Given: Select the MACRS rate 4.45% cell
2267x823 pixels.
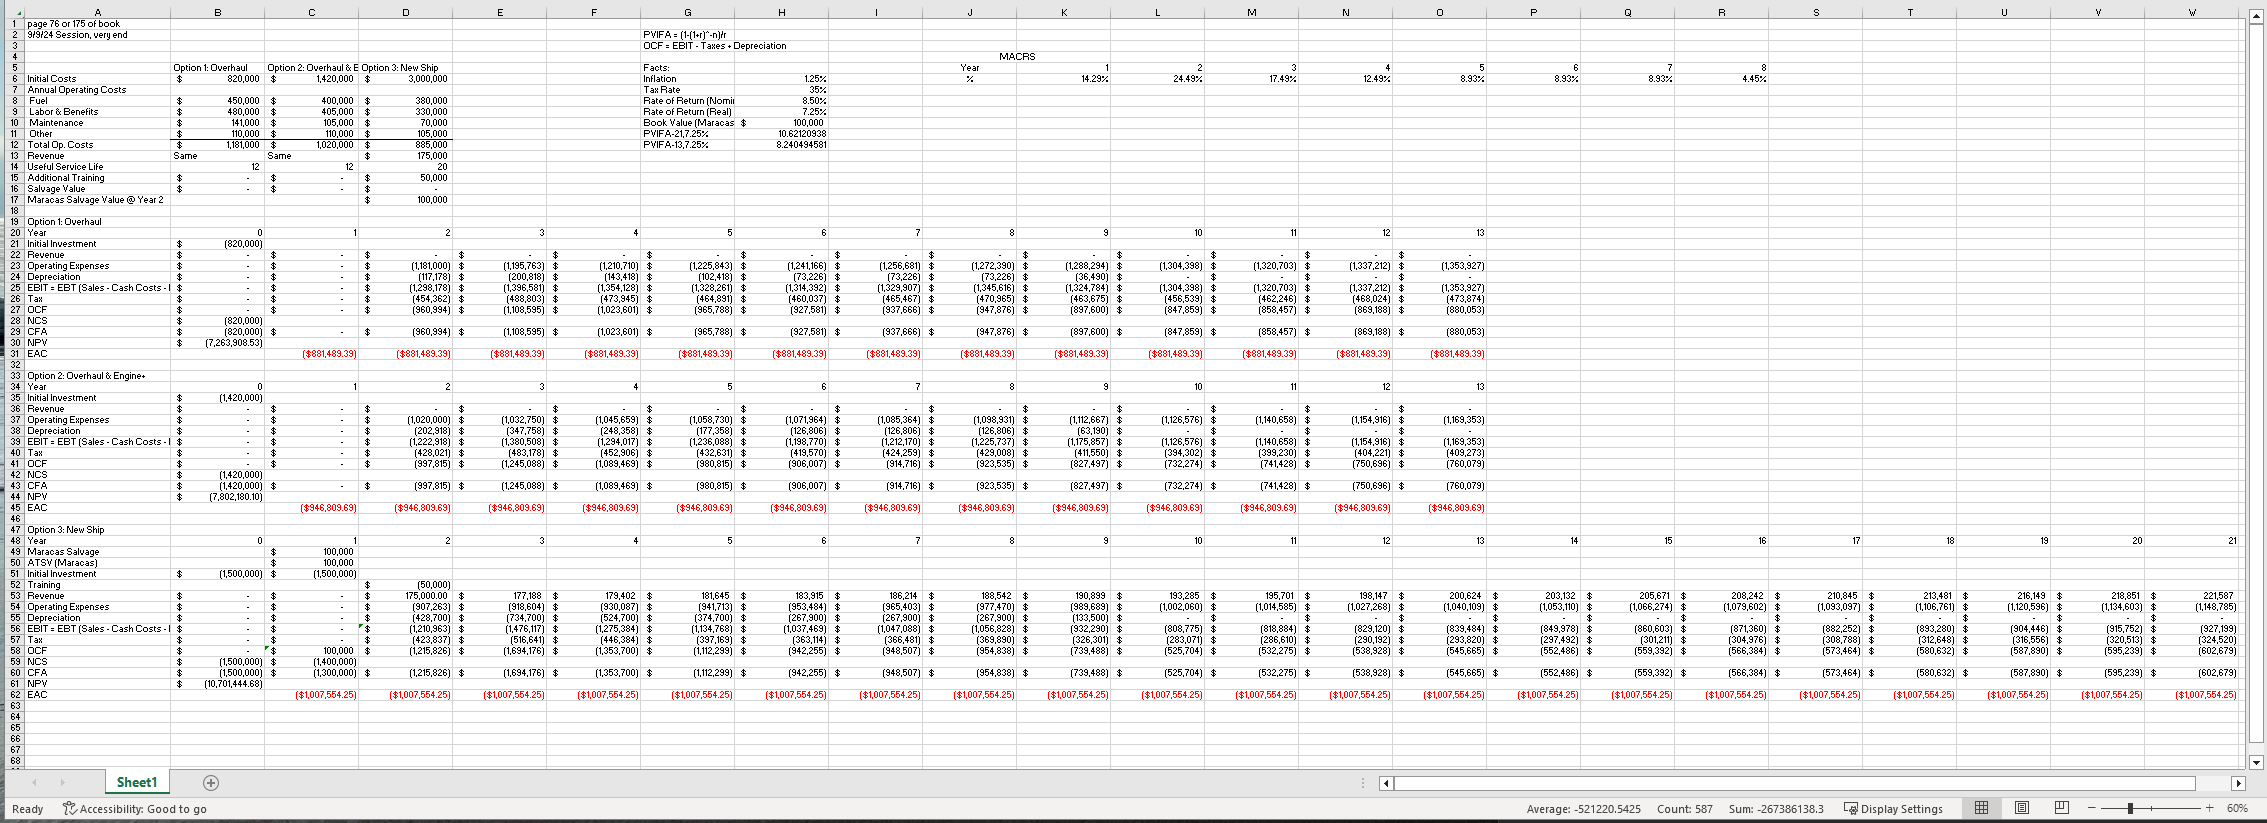Looking at the screenshot, I should (x=1722, y=79).
